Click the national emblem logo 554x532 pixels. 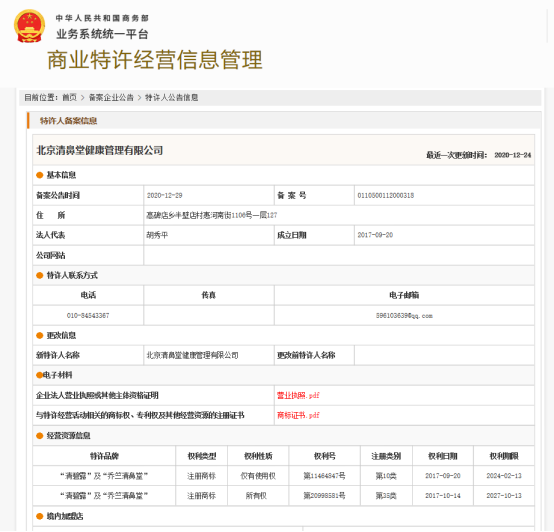pyautogui.click(x=29, y=26)
